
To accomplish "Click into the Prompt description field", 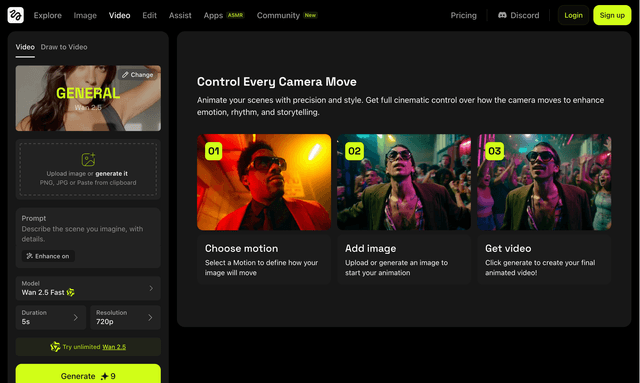I will click(88, 234).
